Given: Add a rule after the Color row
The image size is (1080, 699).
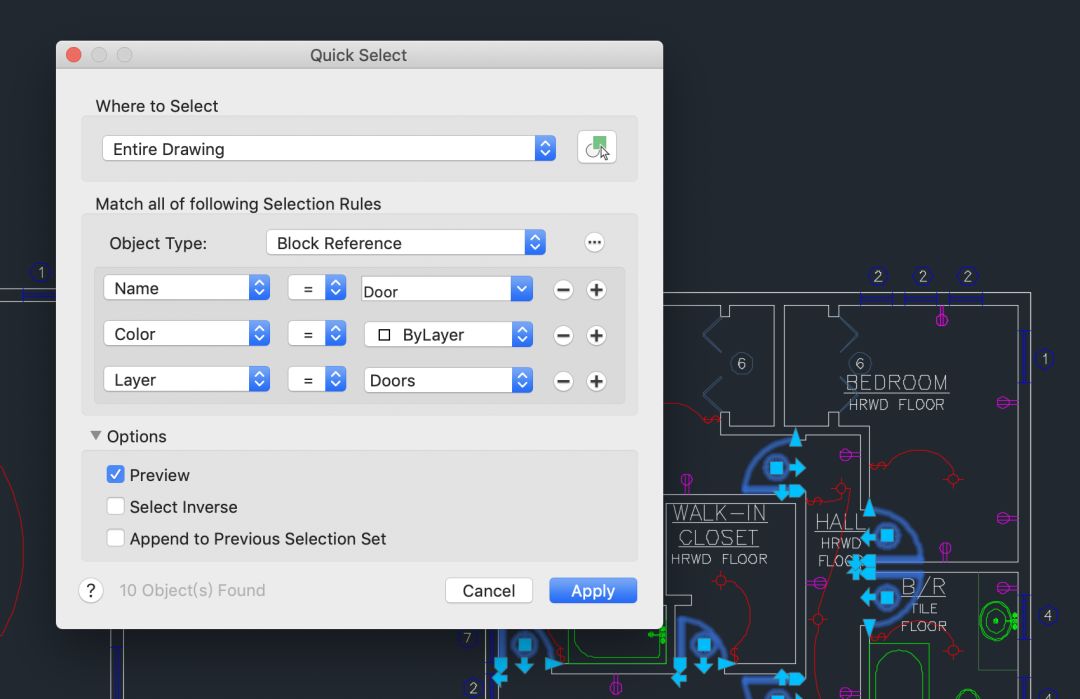Looking at the screenshot, I should point(596,335).
